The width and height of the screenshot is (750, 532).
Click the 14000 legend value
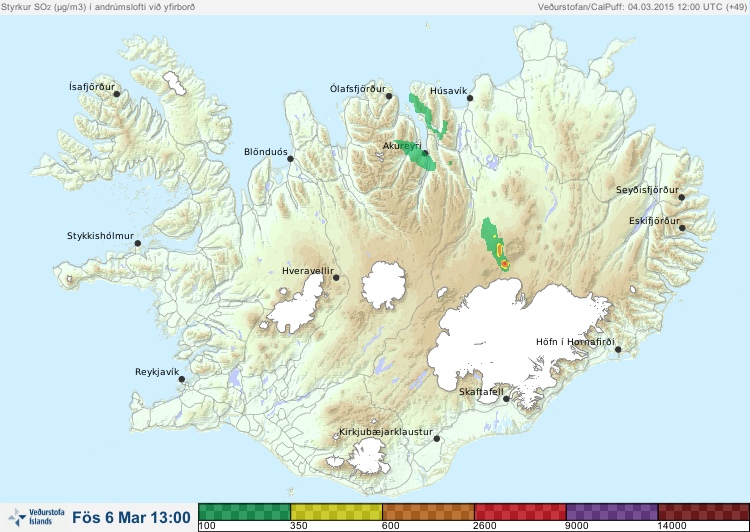point(672,526)
